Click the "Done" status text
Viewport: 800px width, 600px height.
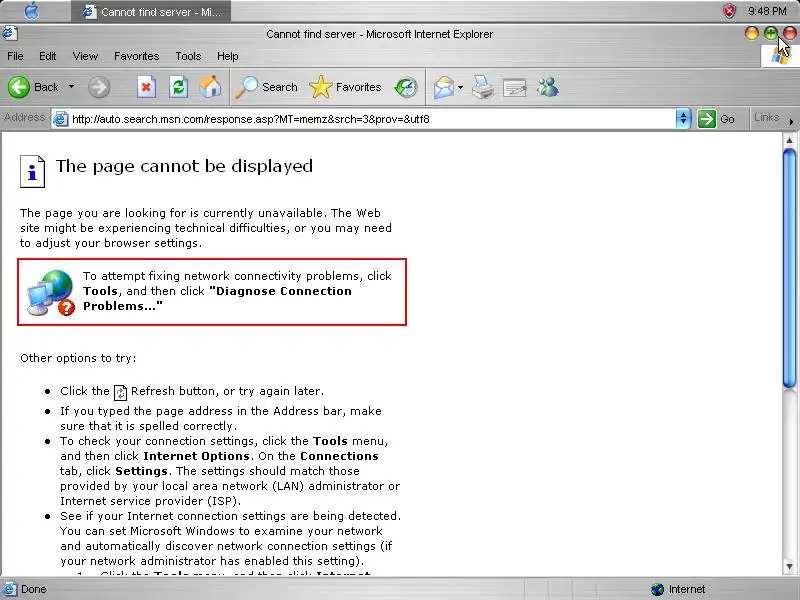34,589
